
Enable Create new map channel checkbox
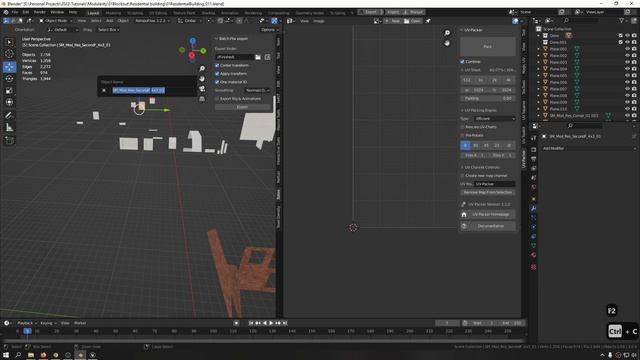click(x=462, y=176)
